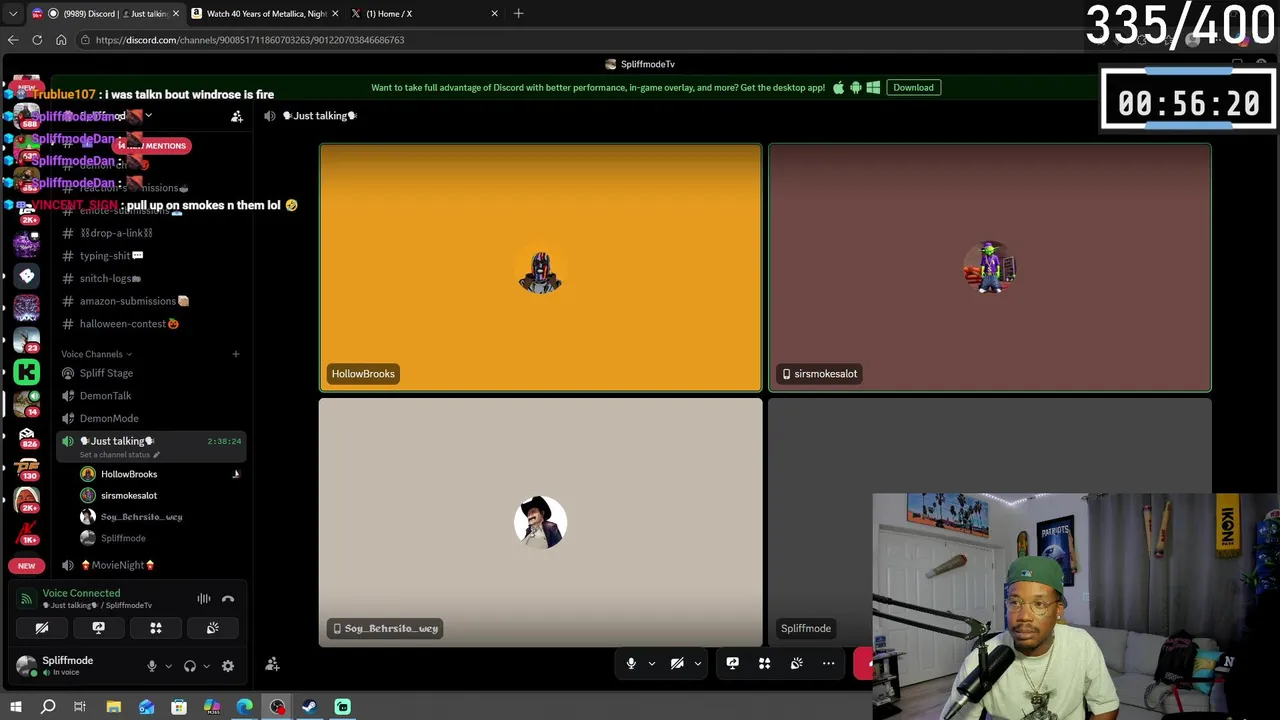1280x720 pixels.
Task: Share screen from sidebar voice panel
Action: 98,628
